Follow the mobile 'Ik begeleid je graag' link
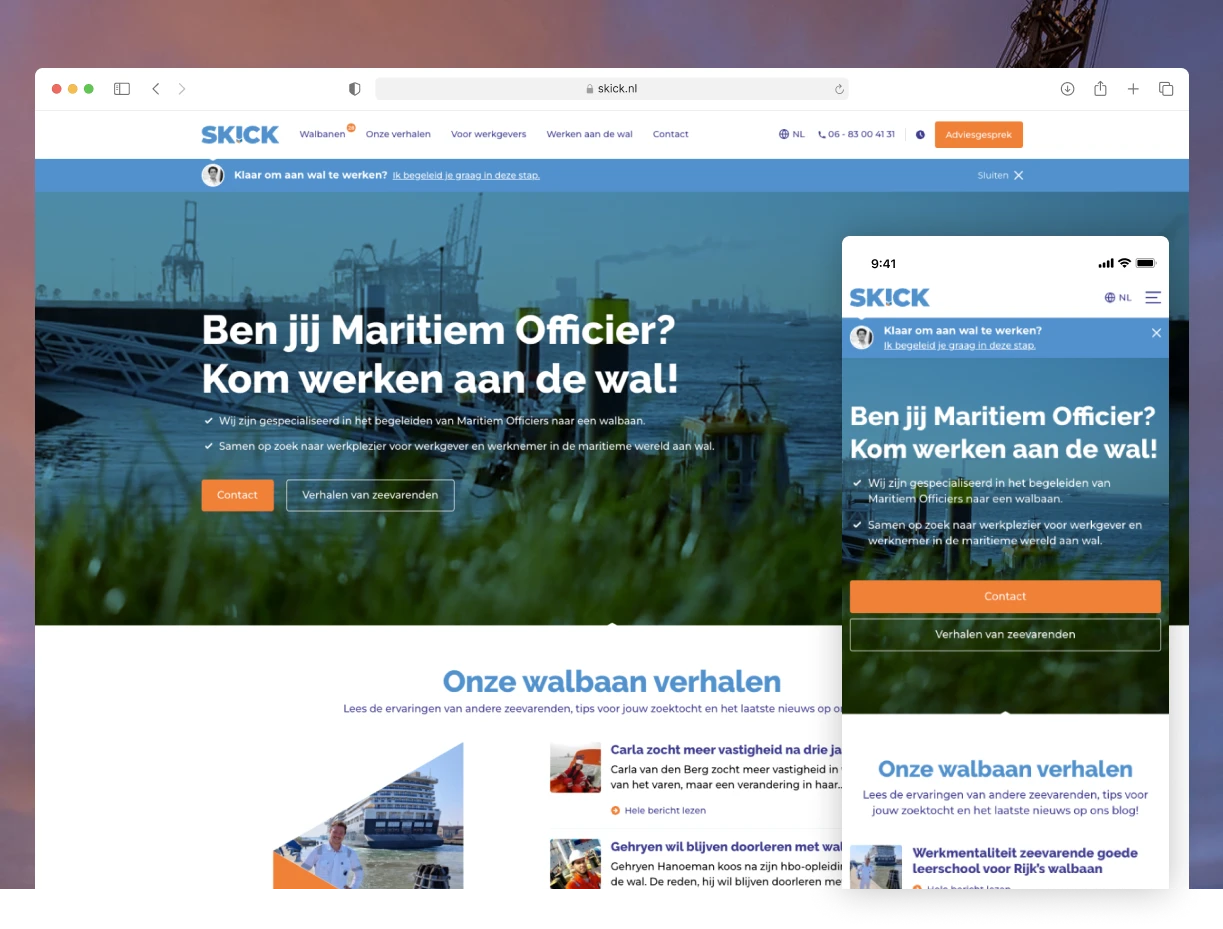 tap(959, 345)
